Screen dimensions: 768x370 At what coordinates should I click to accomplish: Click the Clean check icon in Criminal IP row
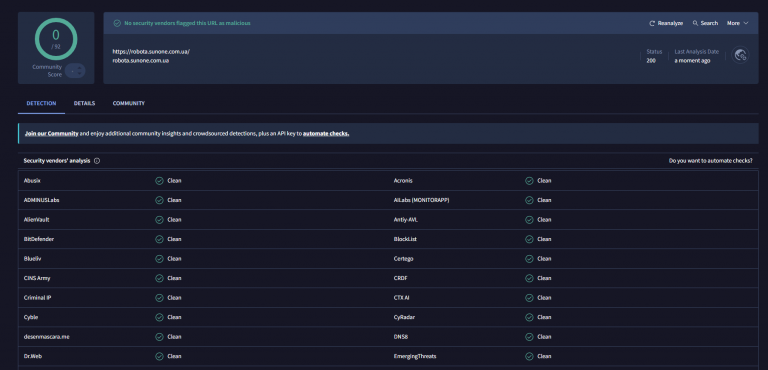(159, 297)
